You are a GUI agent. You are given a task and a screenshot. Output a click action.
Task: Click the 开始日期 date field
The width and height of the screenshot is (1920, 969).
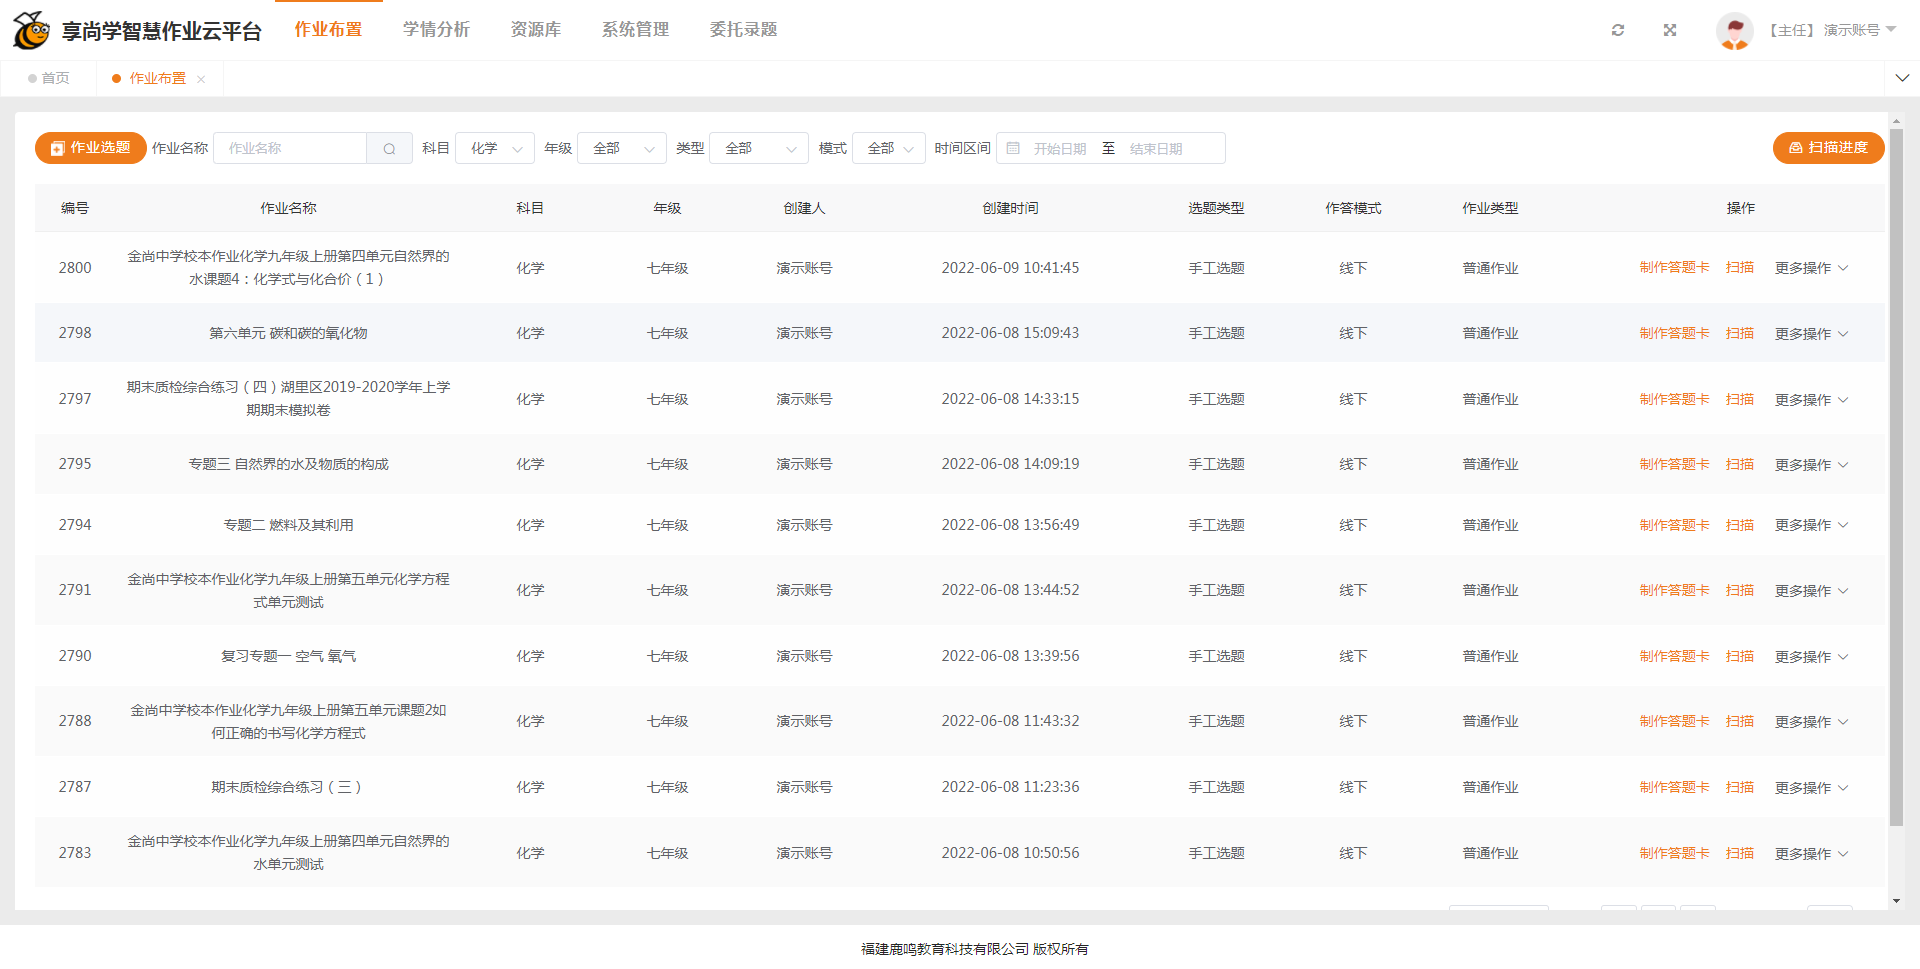[1060, 149]
